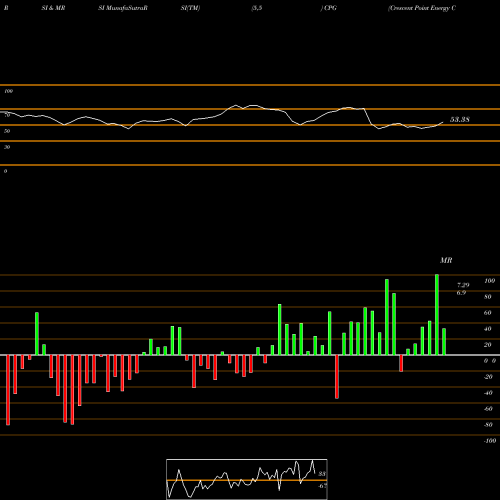
Task: Click the MR right axis label -80
Action: [488, 425]
